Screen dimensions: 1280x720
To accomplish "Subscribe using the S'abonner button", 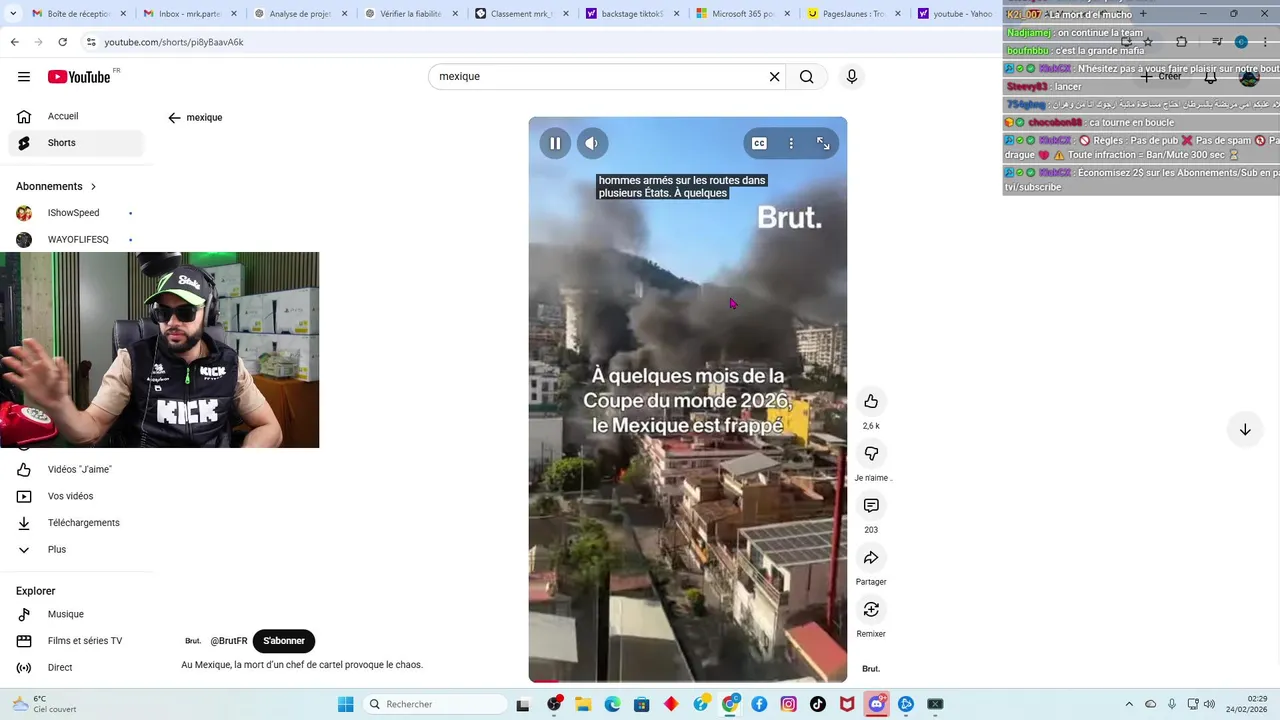I will pos(284,641).
